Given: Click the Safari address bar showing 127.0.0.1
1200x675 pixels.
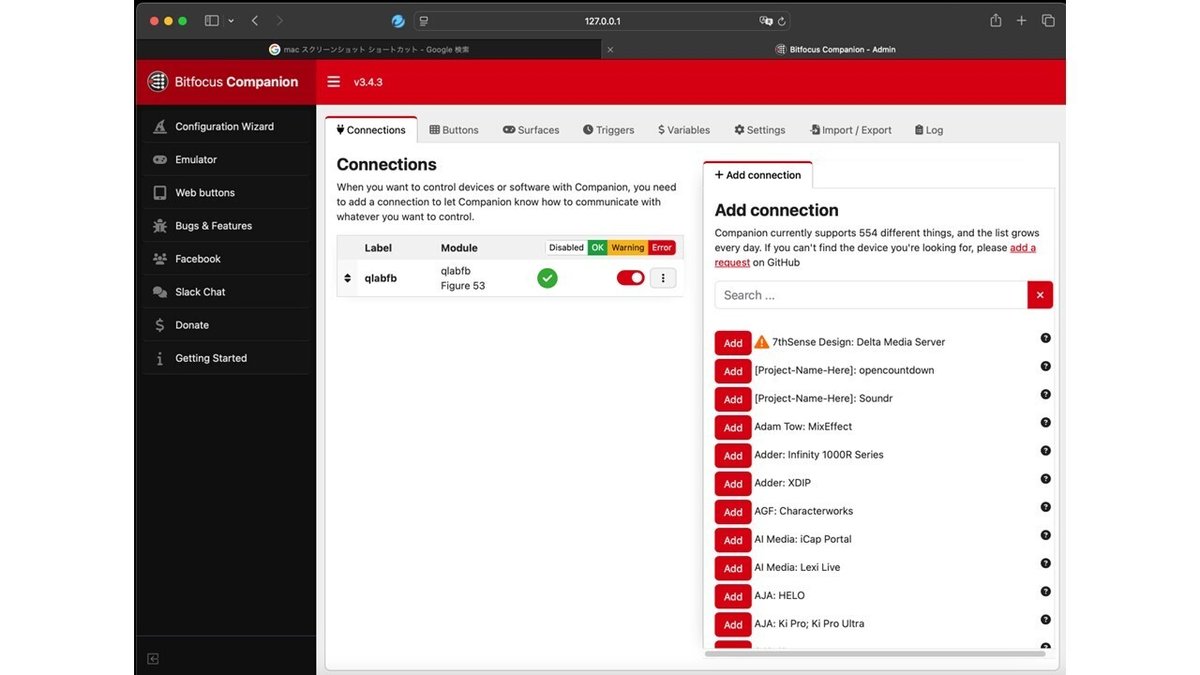Looking at the screenshot, I should (602, 20).
